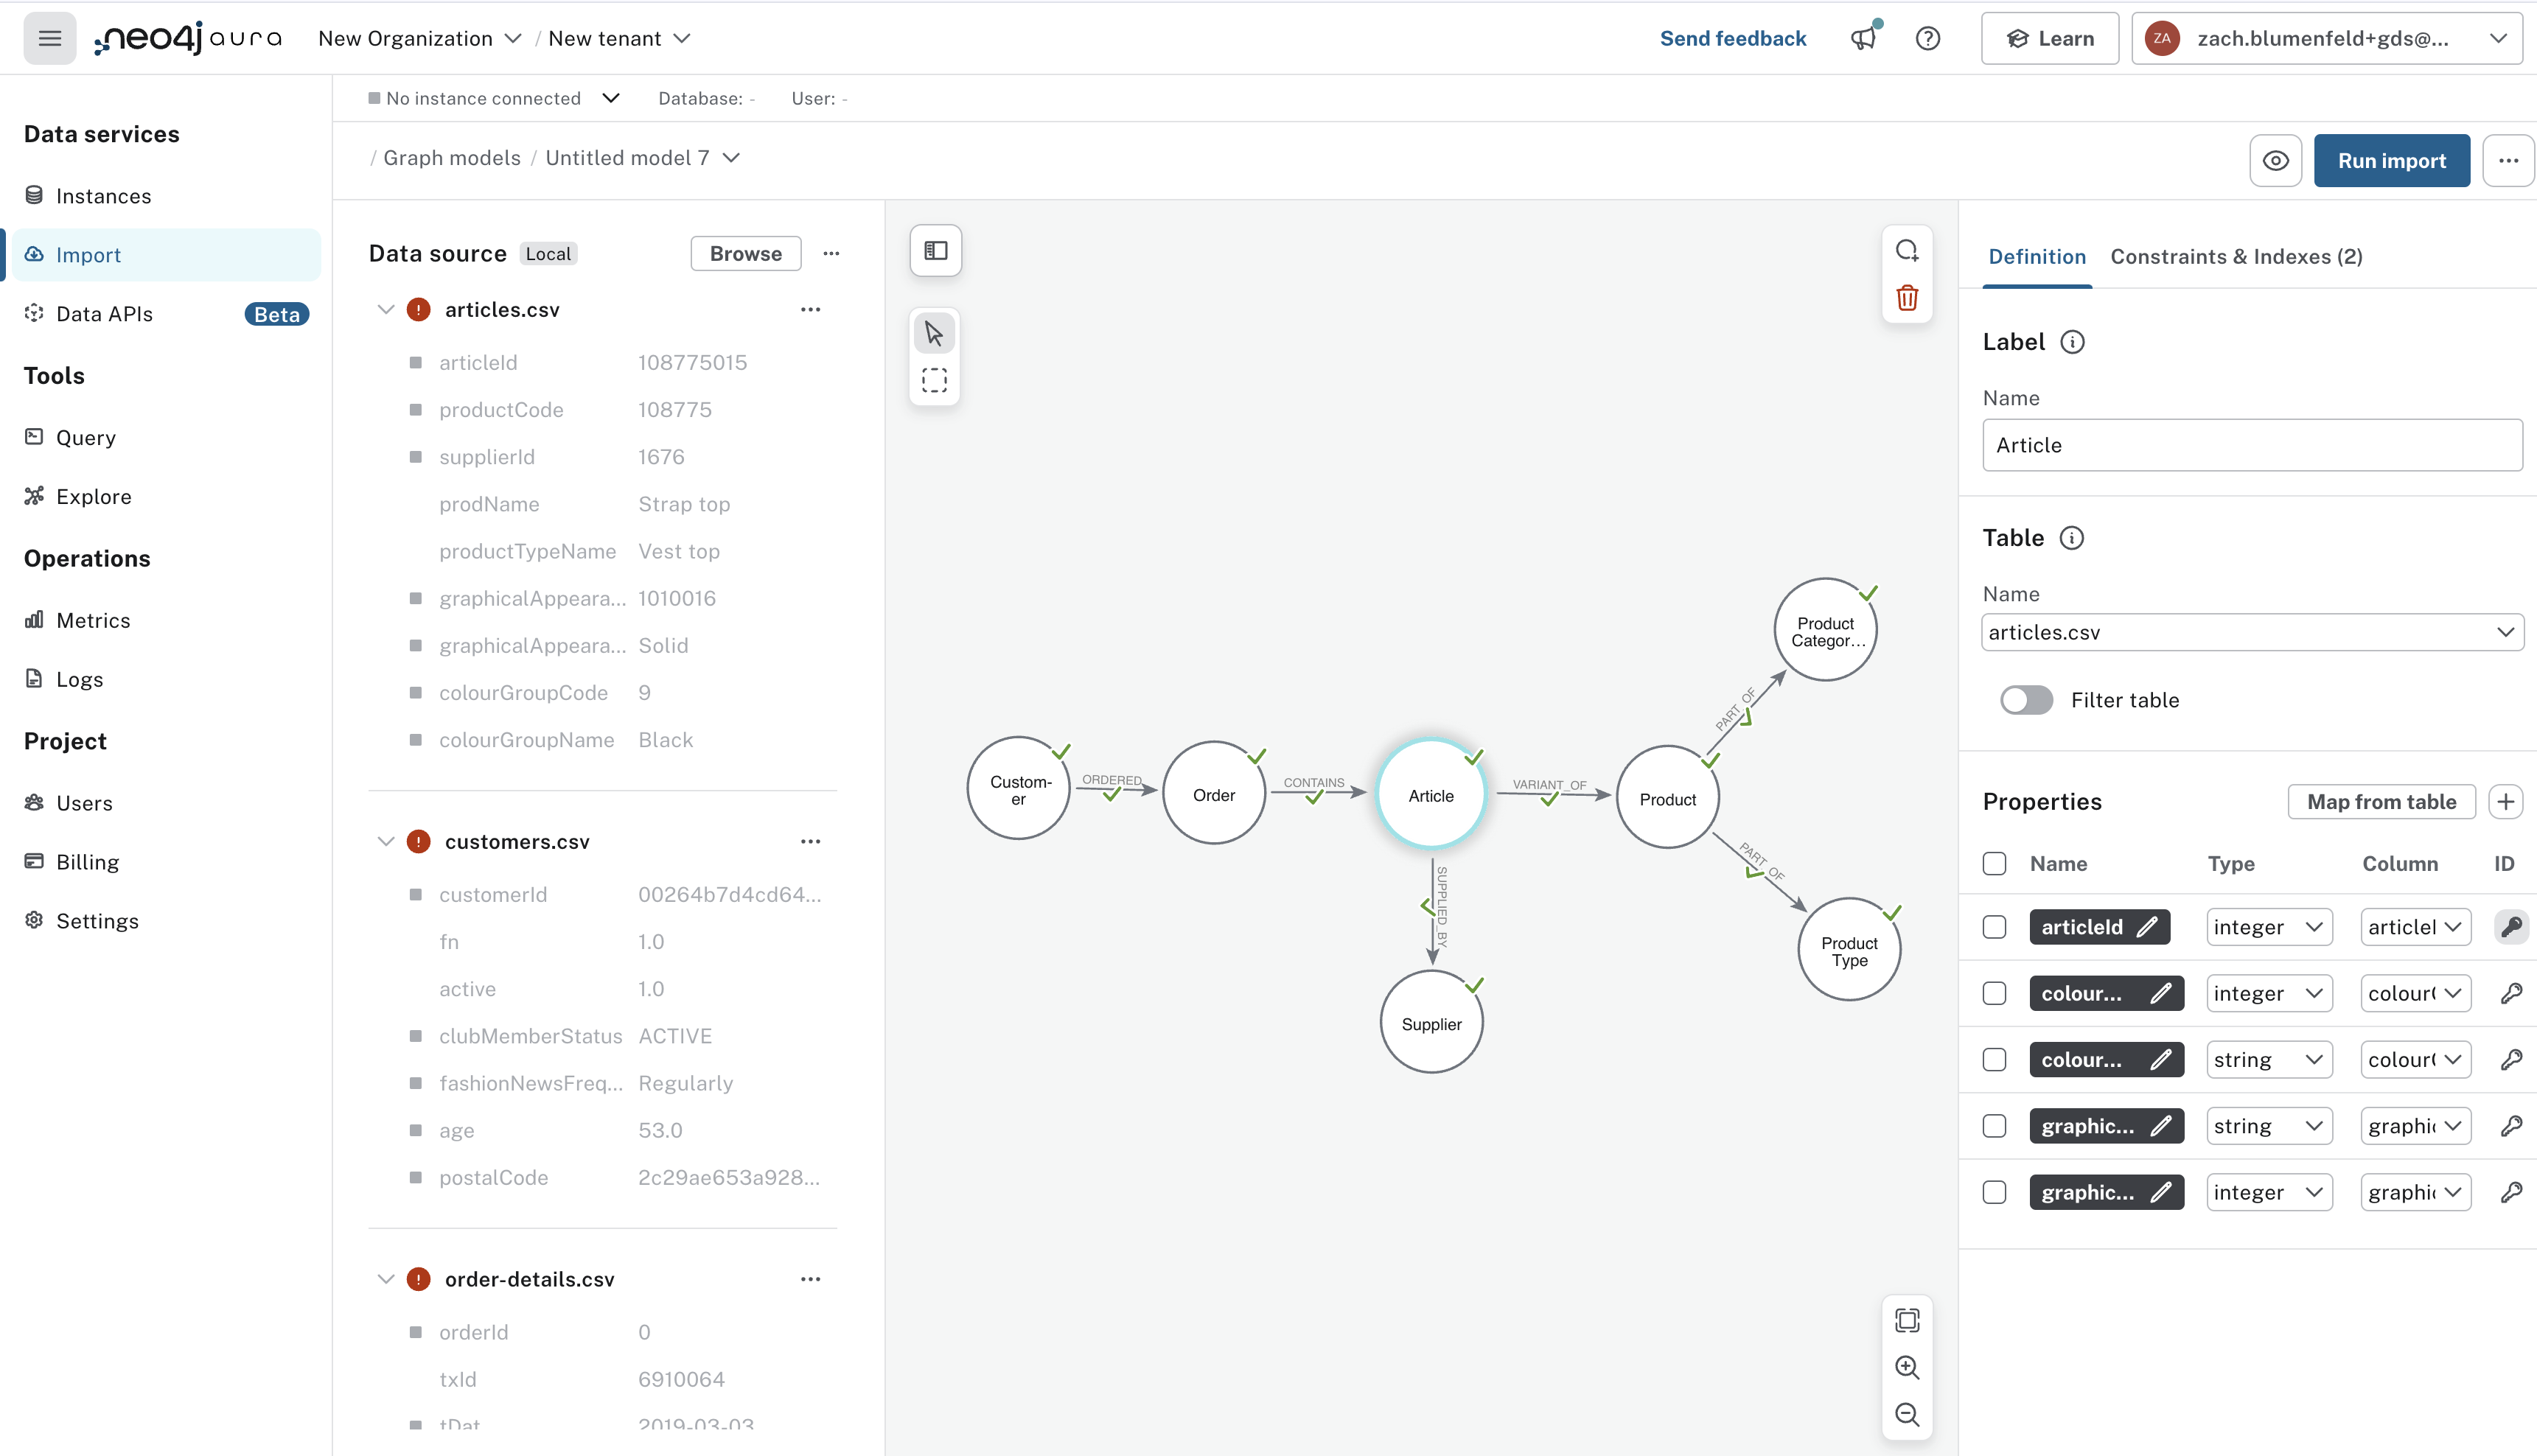
Task: Open order-details.csv file options menu
Action: pos(810,1279)
